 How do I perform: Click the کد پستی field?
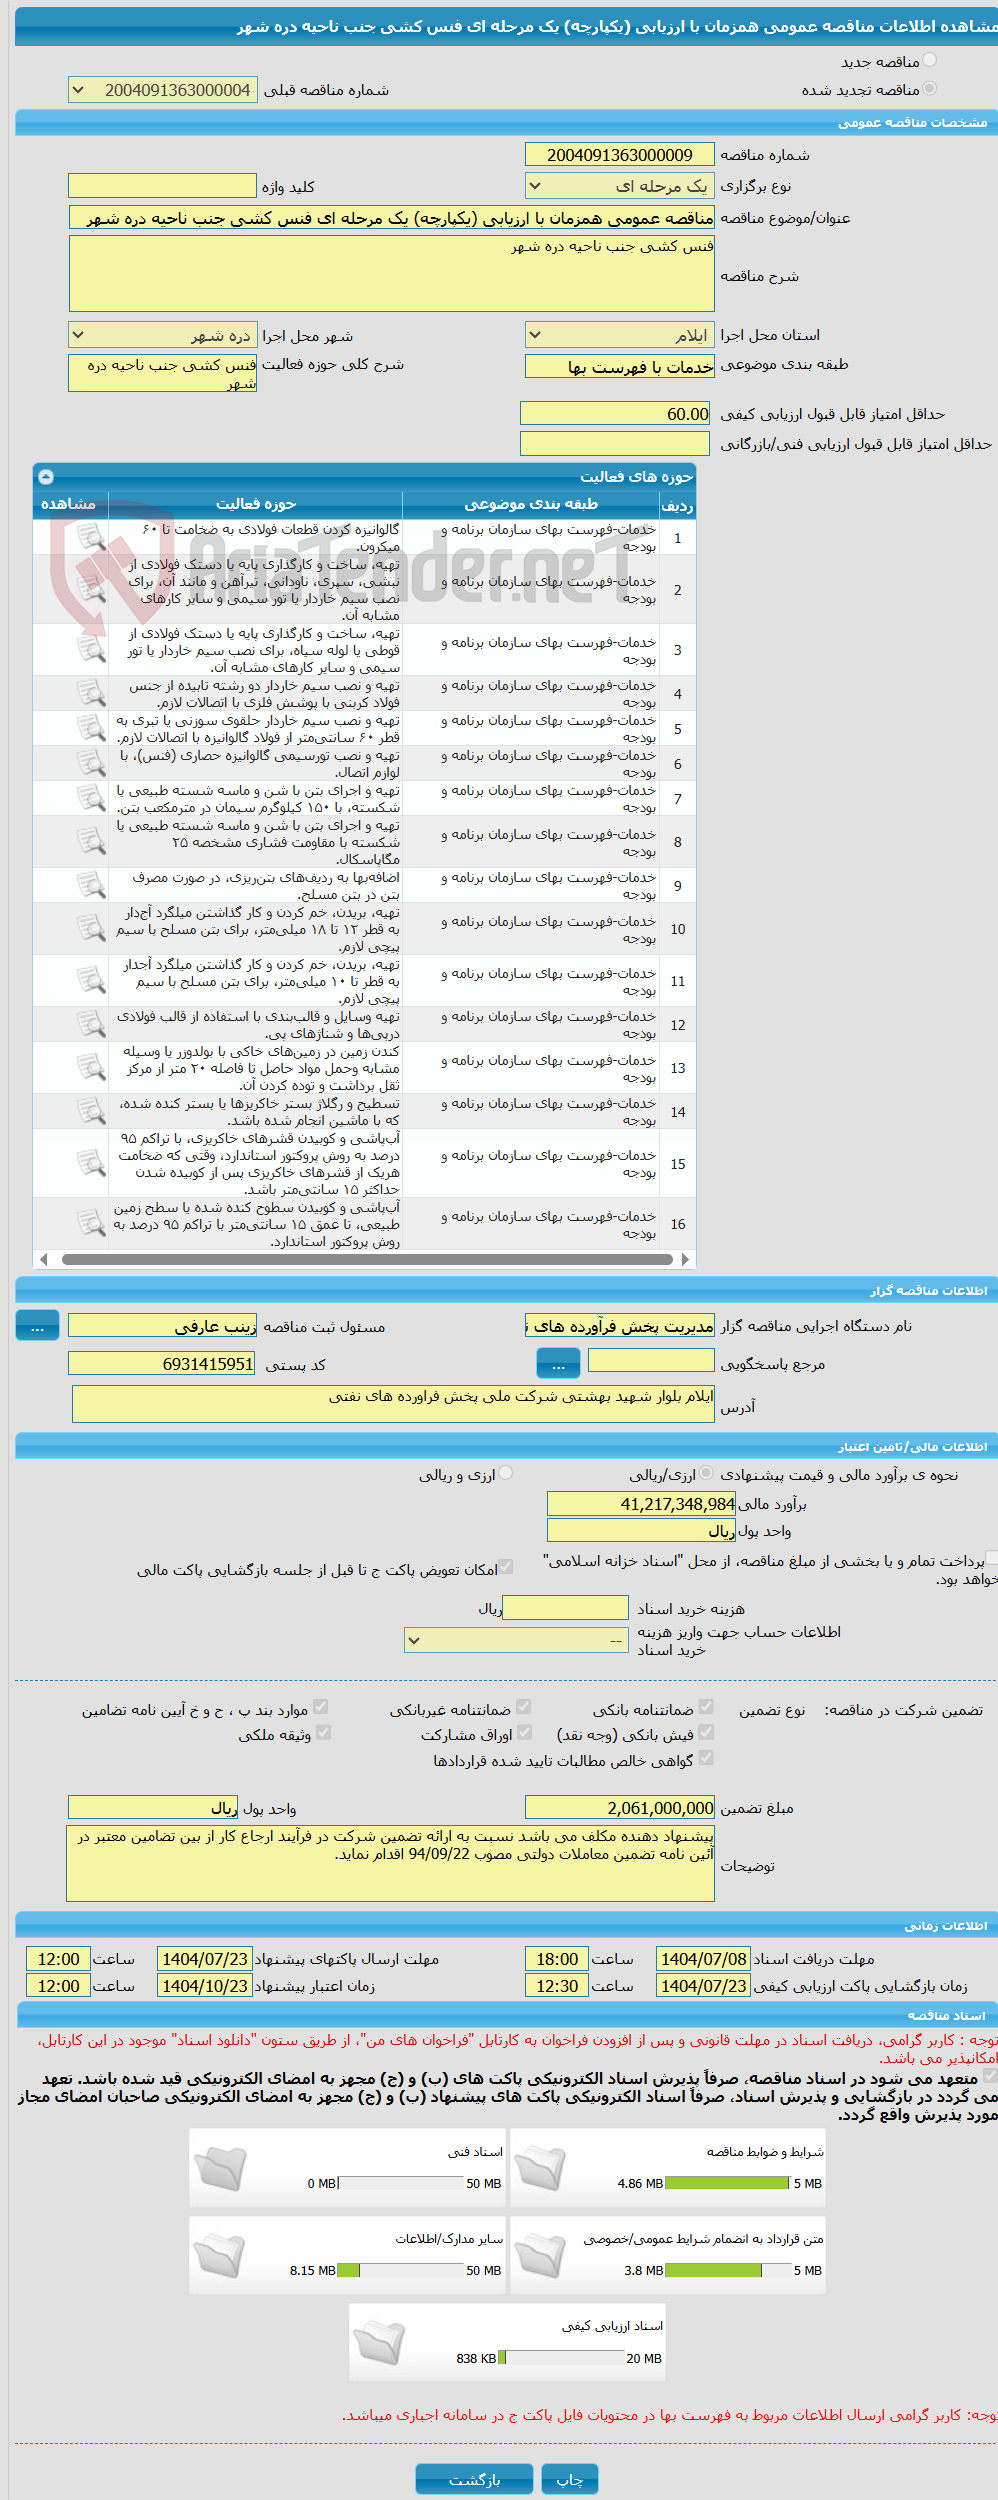[x=163, y=1363]
